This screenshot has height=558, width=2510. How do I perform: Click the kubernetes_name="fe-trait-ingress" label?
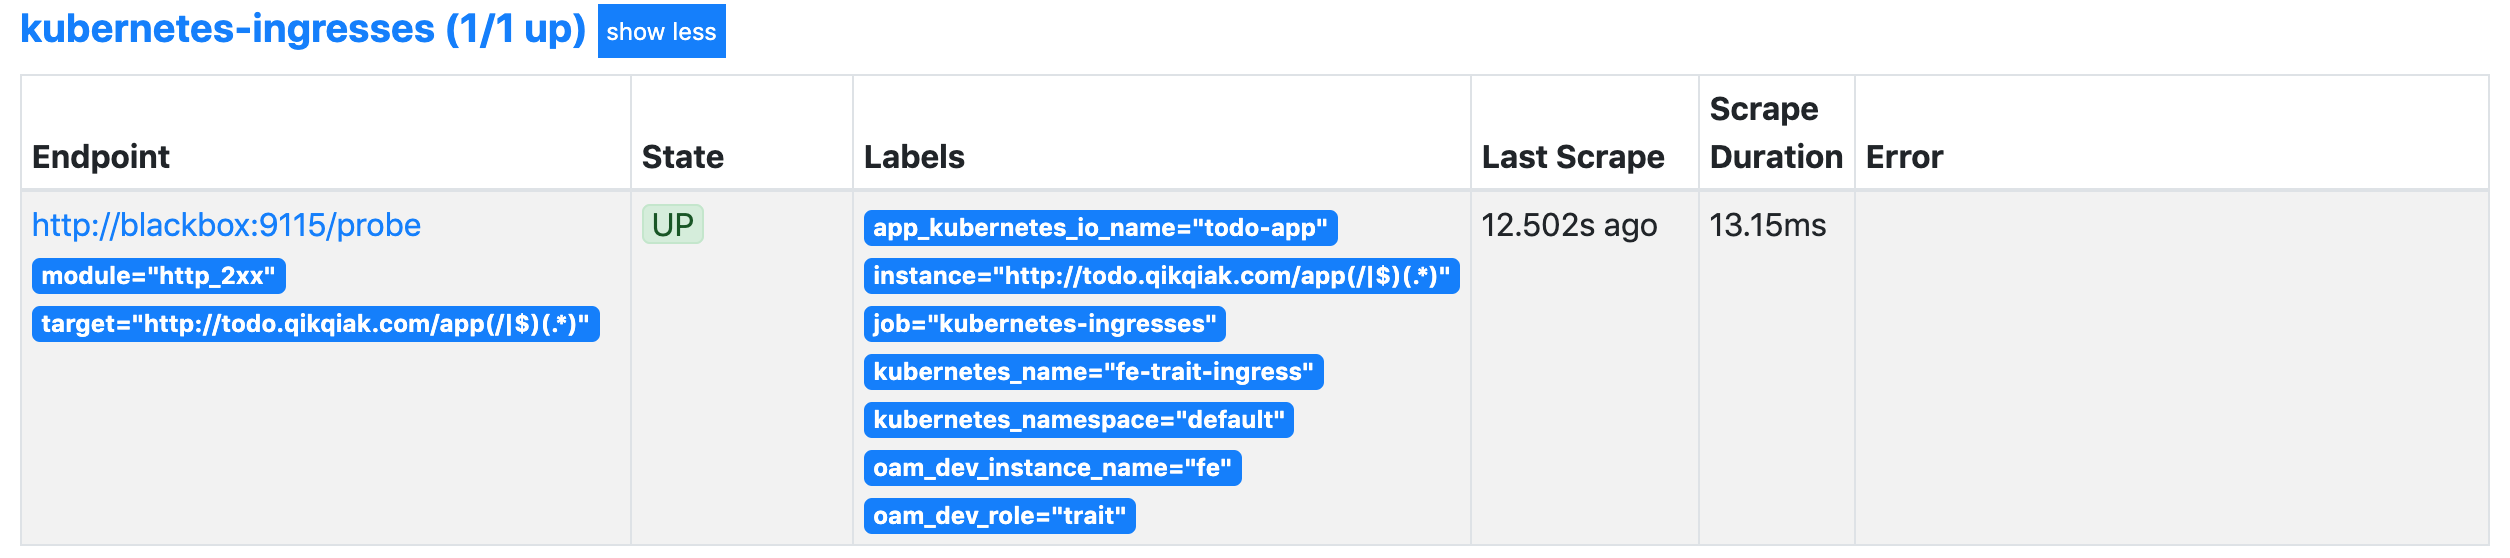point(1093,372)
